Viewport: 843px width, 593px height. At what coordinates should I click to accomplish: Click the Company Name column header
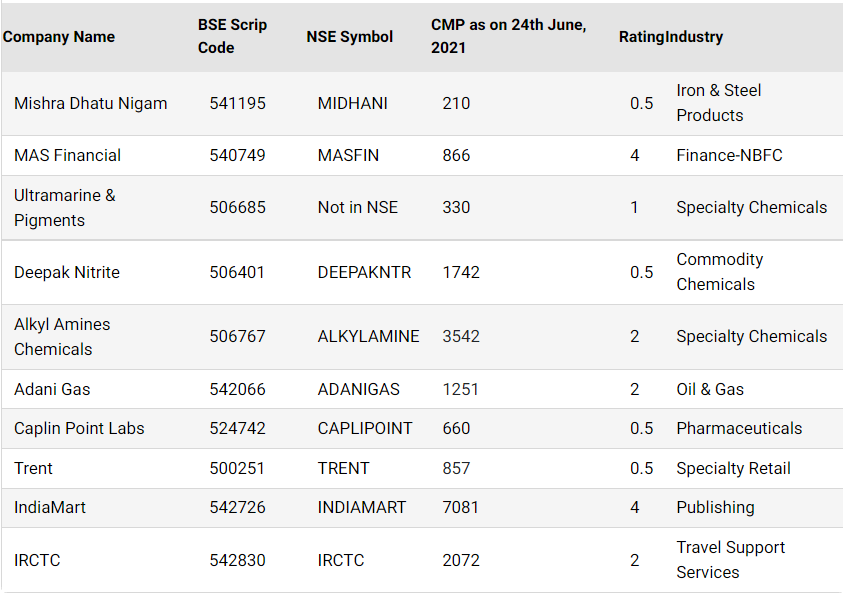pyautogui.click(x=59, y=37)
